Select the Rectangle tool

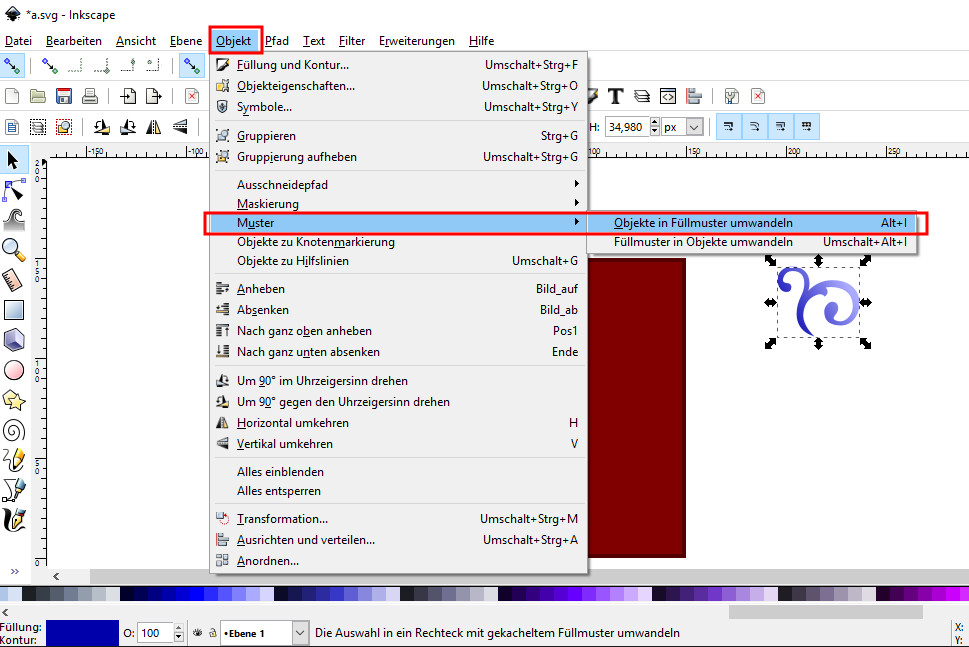[x=13, y=310]
